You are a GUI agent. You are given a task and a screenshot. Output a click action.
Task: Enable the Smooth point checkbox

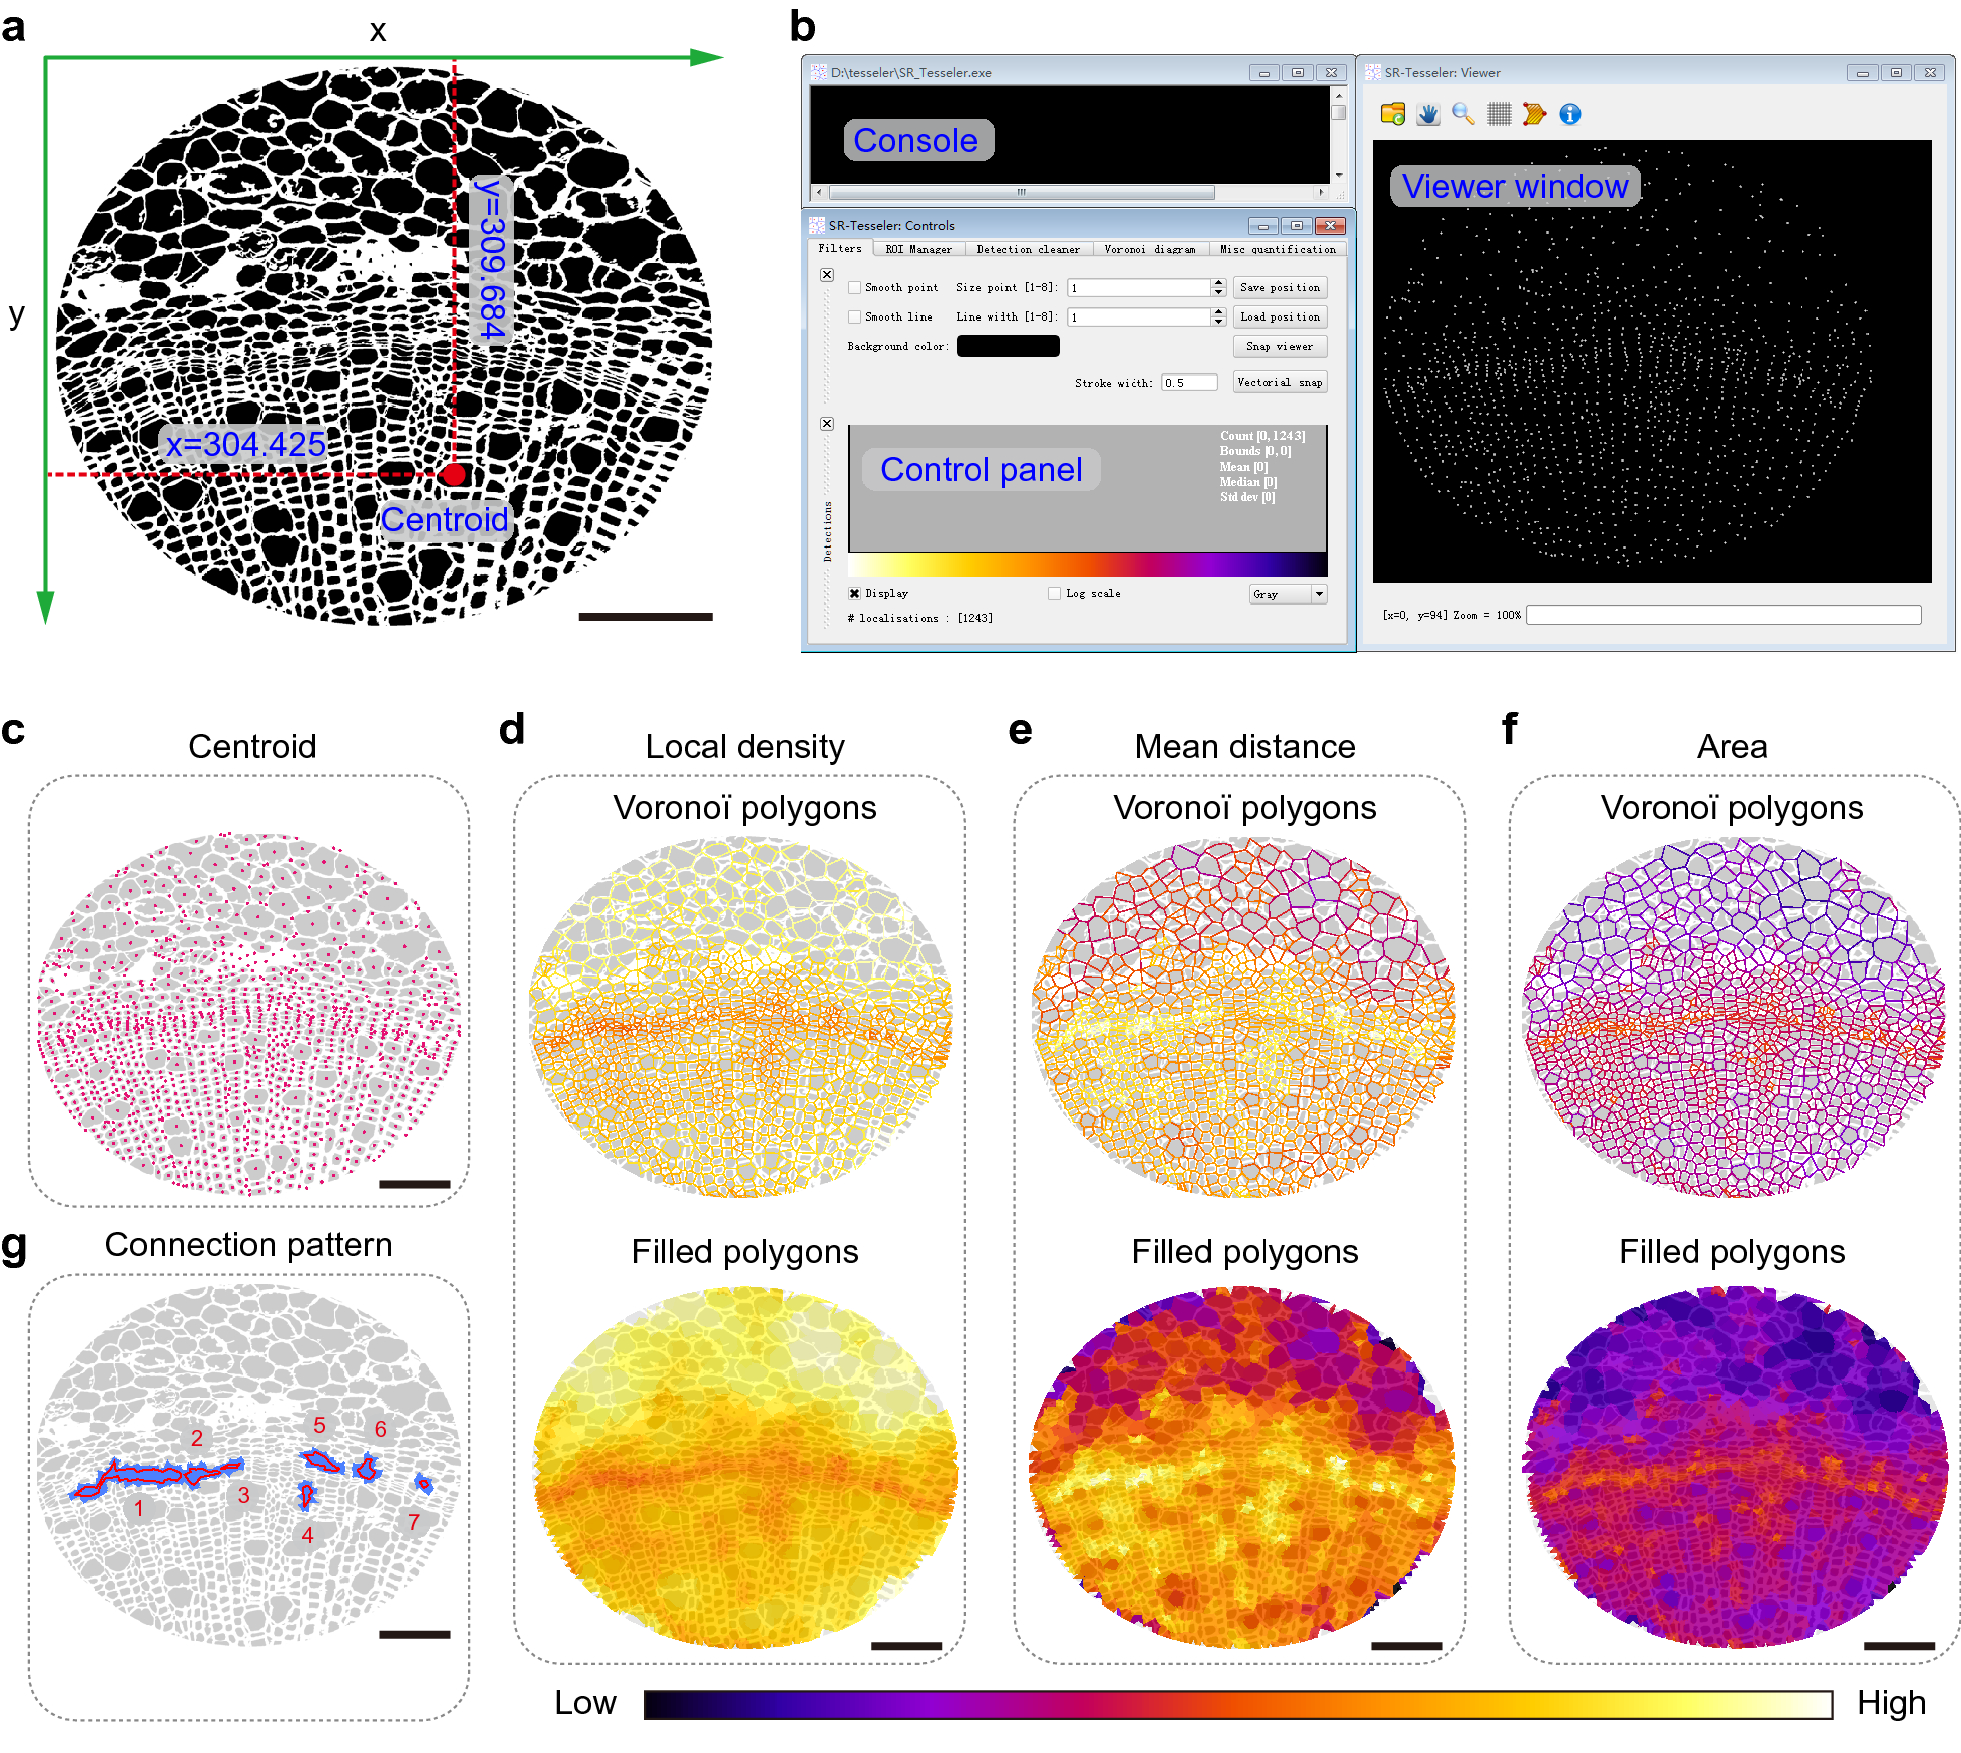tap(855, 288)
